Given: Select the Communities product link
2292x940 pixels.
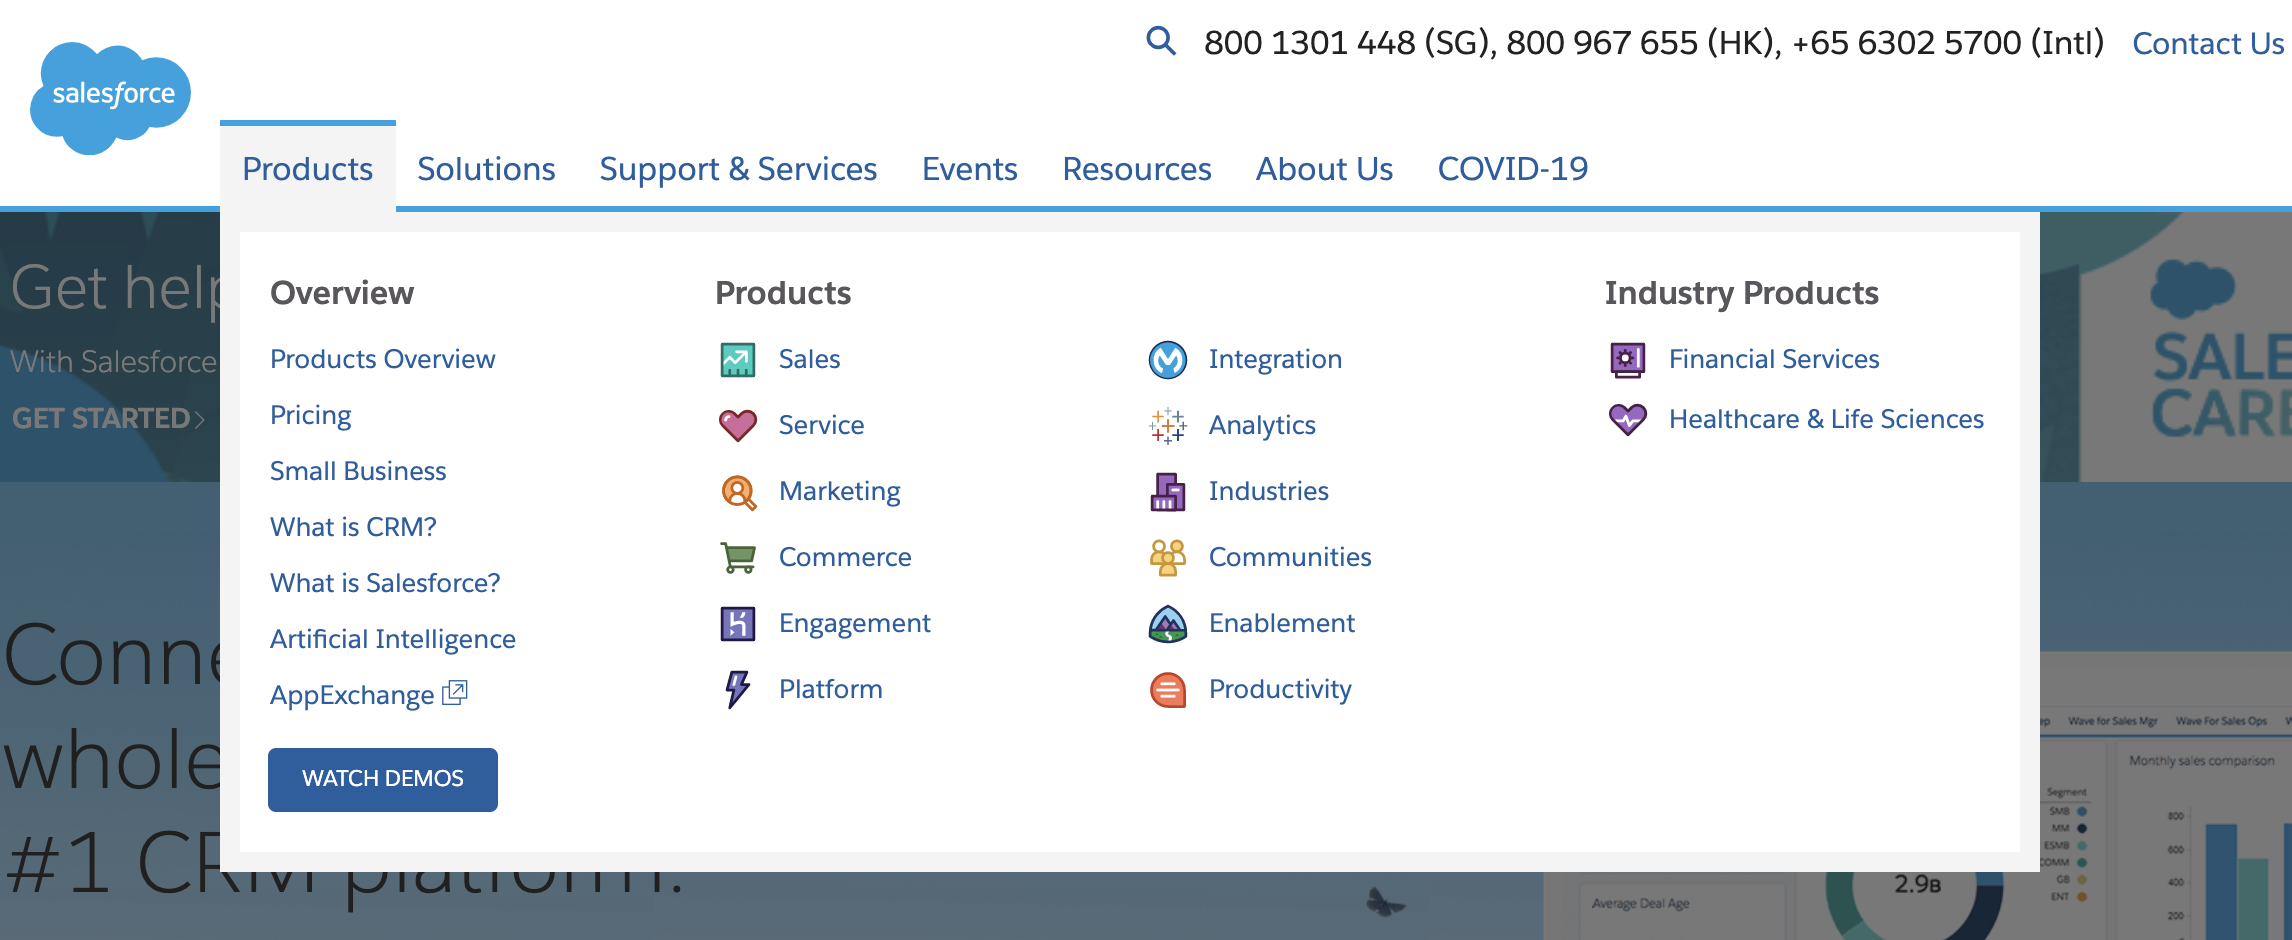Looking at the screenshot, I should [x=1290, y=557].
